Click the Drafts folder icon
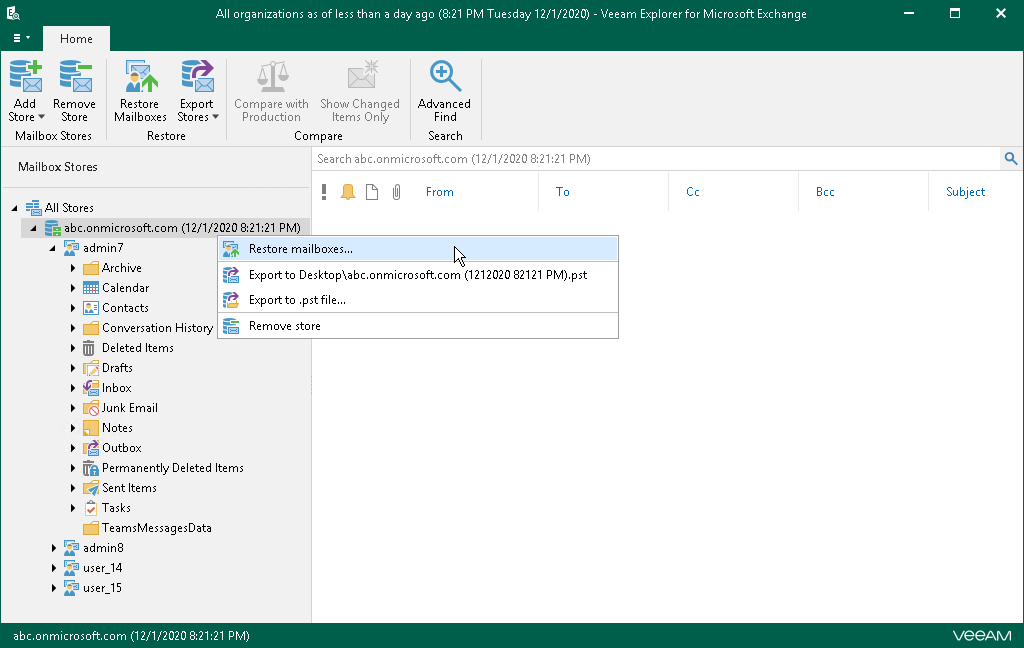Image resolution: width=1024 pixels, height=648 pixels. click(x=91, y=368)
